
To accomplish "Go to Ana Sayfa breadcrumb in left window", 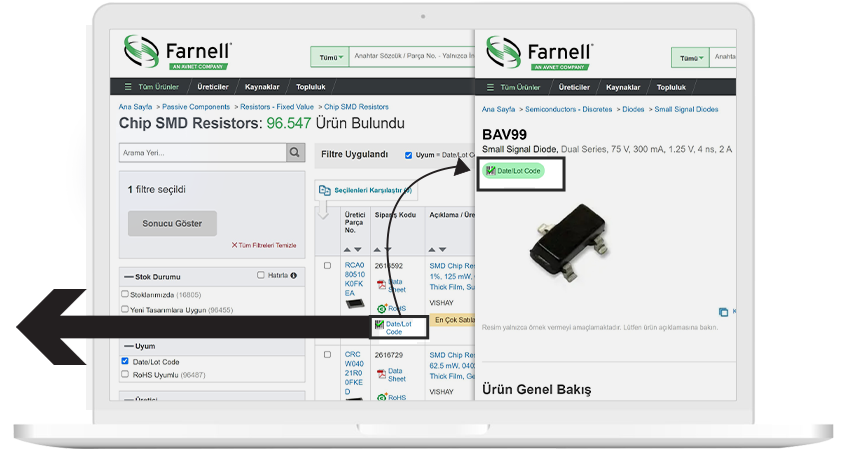I will tap(135, 107).
